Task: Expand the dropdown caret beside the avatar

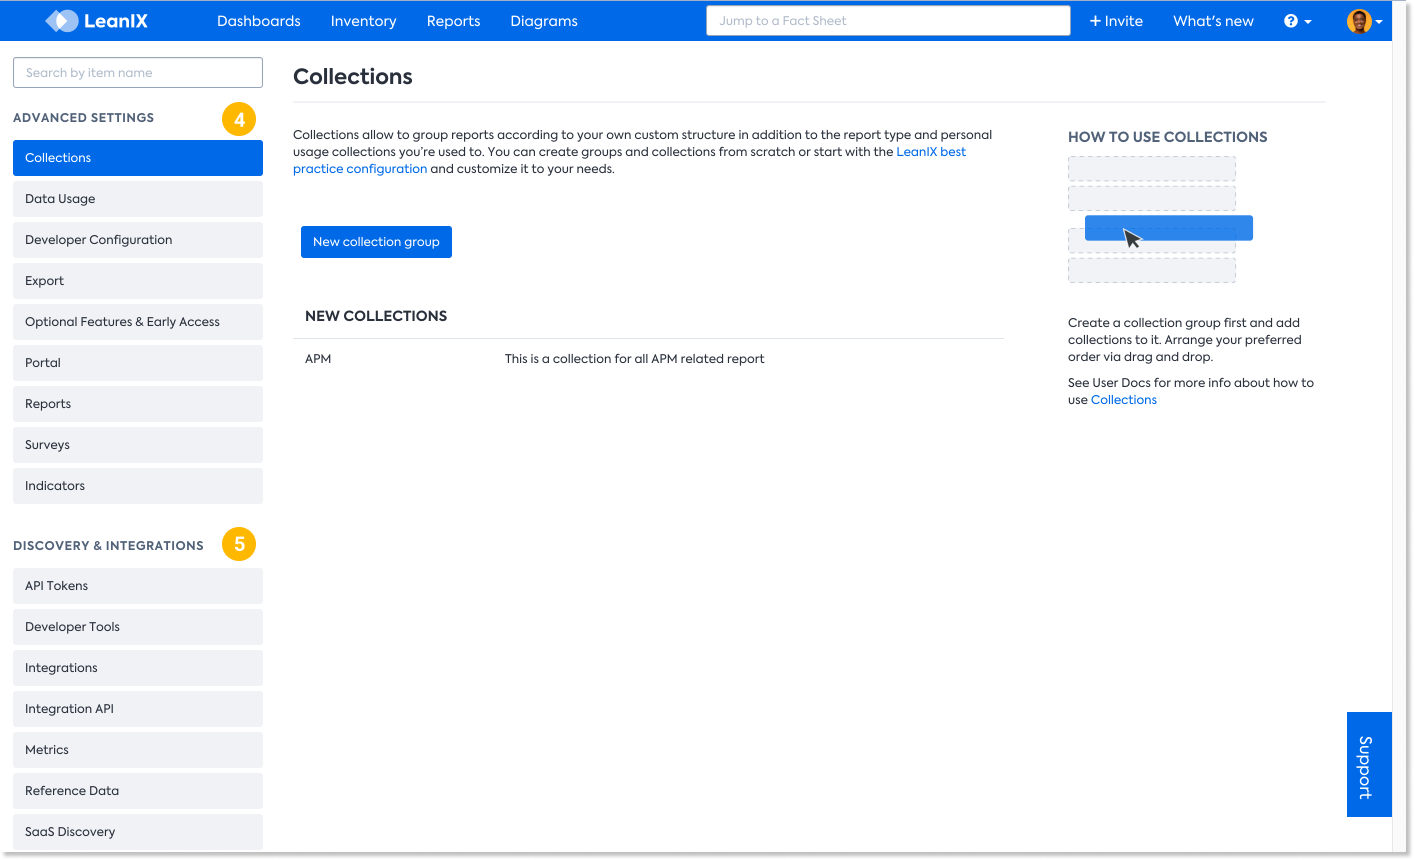Action: (x=1379, y=22)
